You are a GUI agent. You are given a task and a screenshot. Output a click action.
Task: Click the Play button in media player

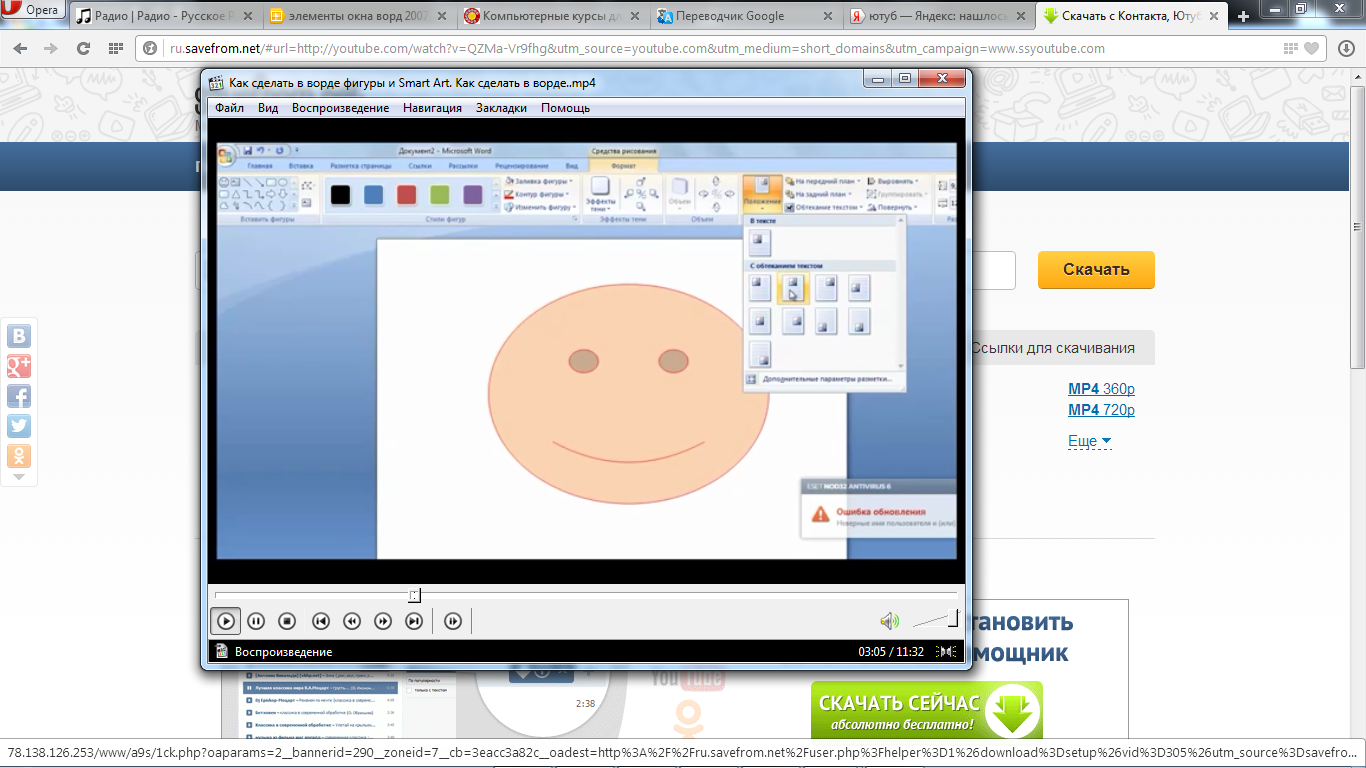[x=226, y=621]
